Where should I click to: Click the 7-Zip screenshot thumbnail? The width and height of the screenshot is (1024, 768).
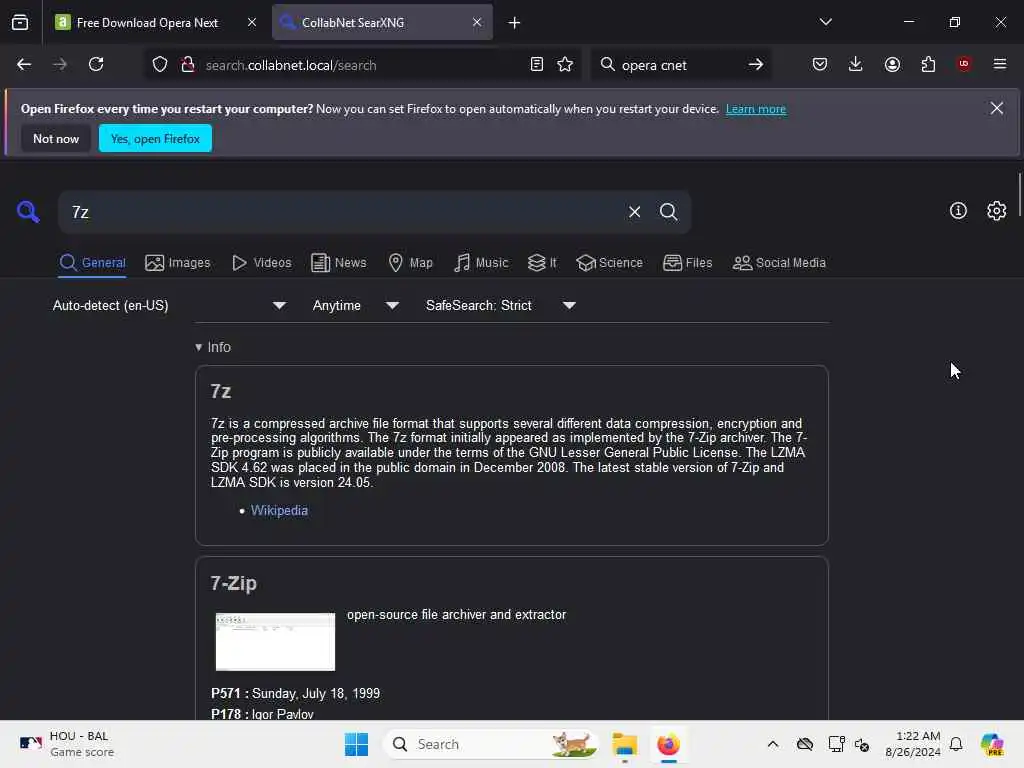tap(275, 641)
